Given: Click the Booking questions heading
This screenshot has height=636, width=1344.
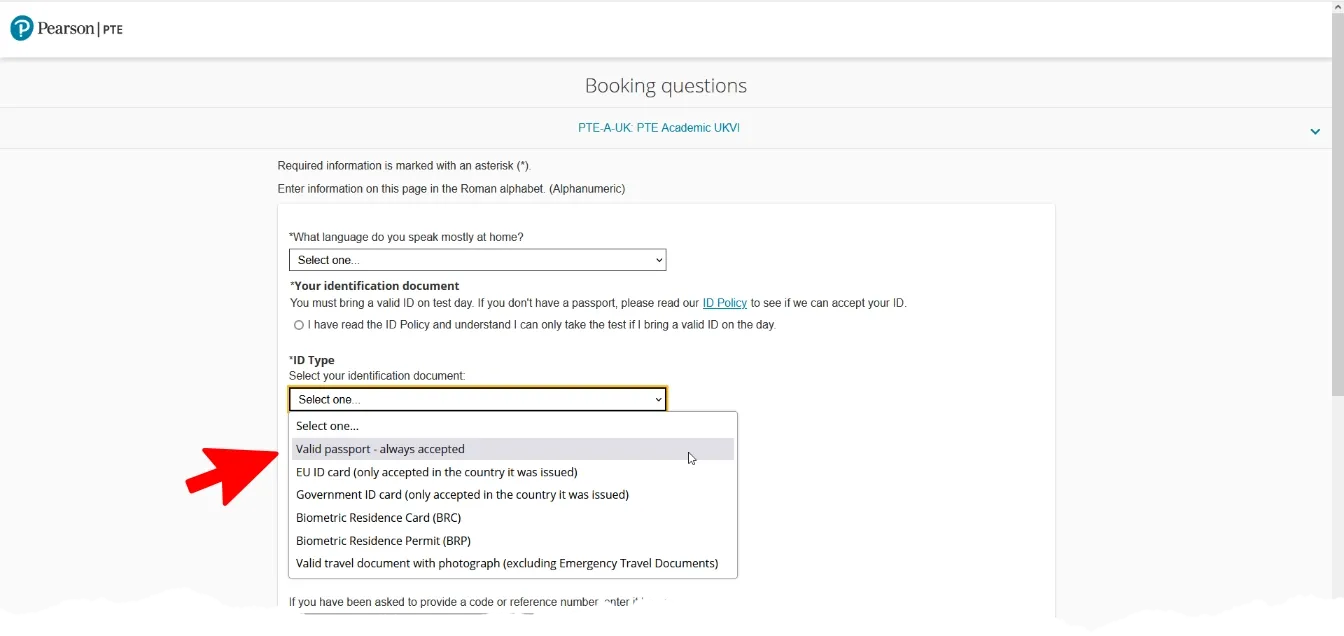Looking at the screenshot, I should pos(665,86).
